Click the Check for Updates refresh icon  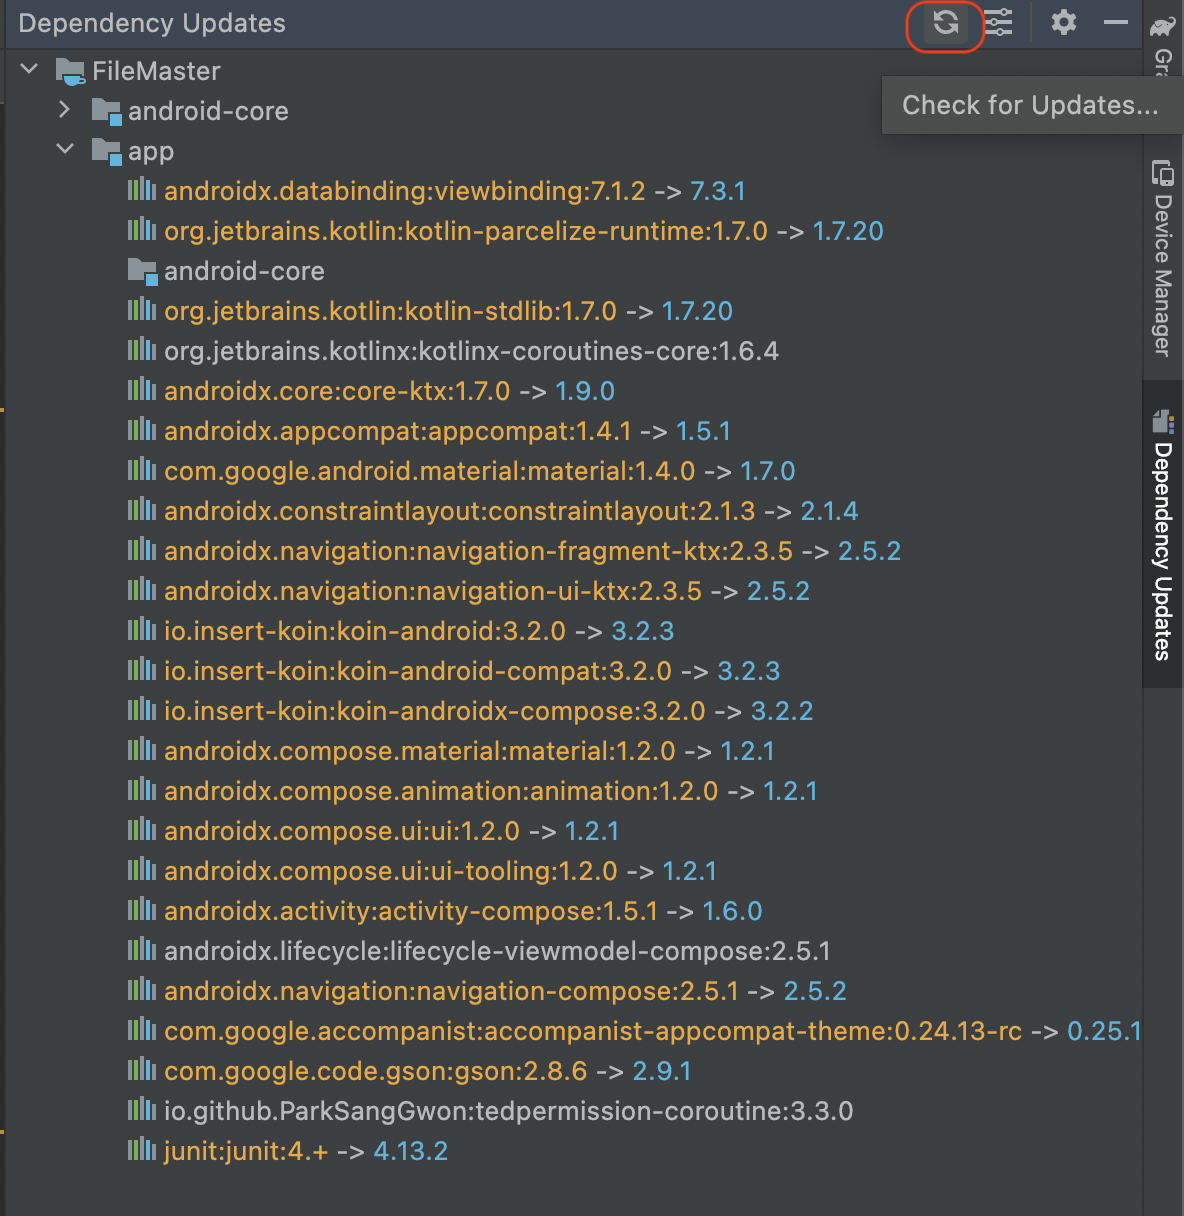tap(945, 22)
